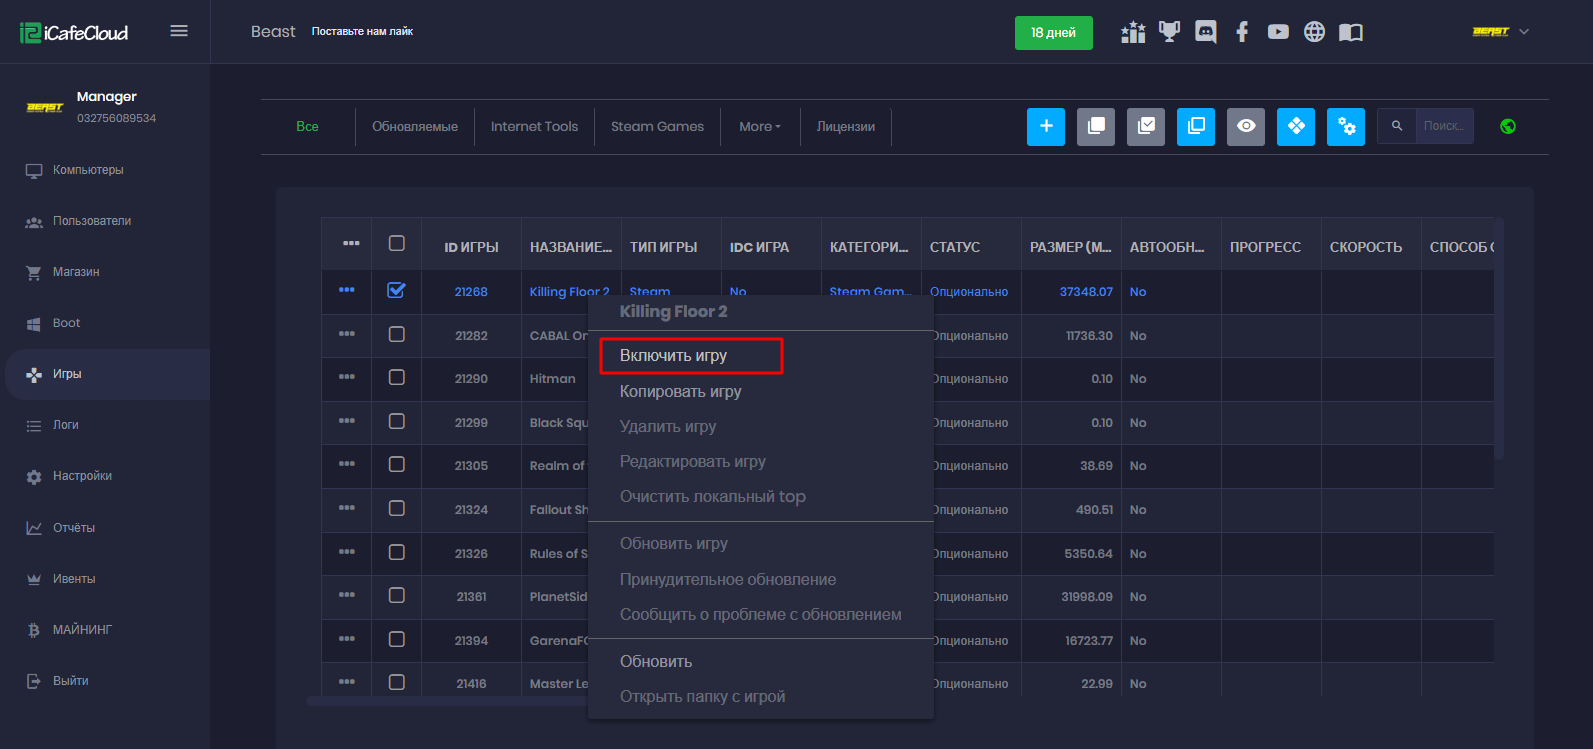The height and width of the screenshot is (749, 1593).
Task: Click the gray checklist stack toolbar button
Action: pyautogui.click(x=1146, y=126)
